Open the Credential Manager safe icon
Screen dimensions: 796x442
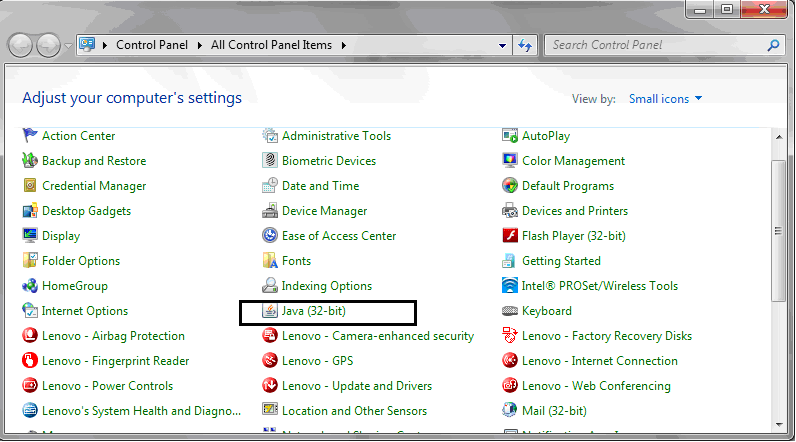click(30, 185)
